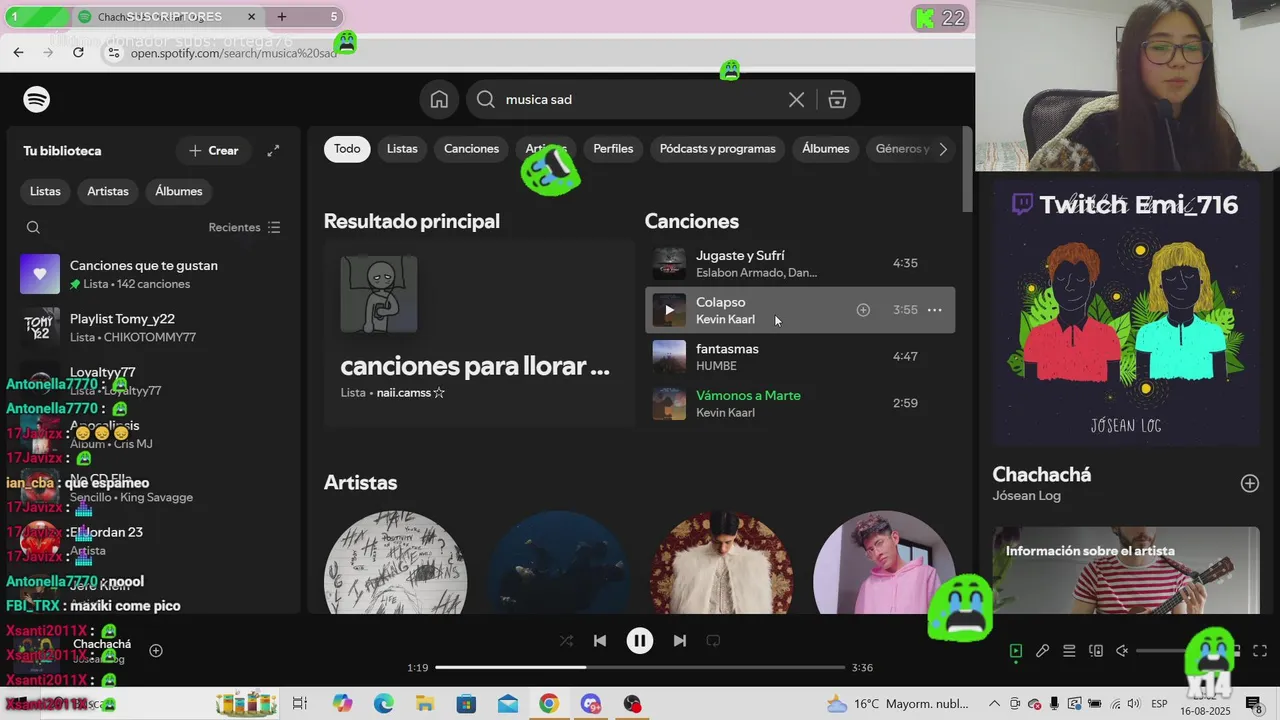Select the Listas search filter tab
The height and width of the screenshot is (720, 1280).
click(x=402, y=149)
